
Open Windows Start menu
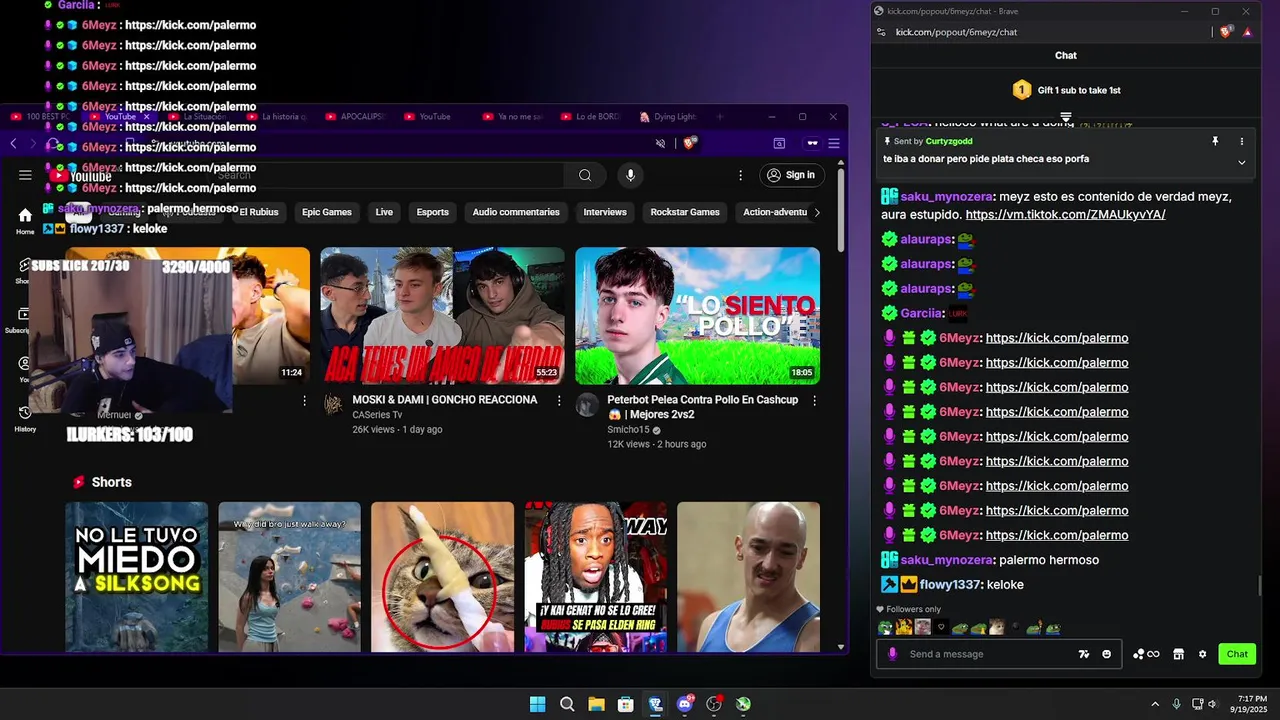pyautogui.click(x=537, y=704)
